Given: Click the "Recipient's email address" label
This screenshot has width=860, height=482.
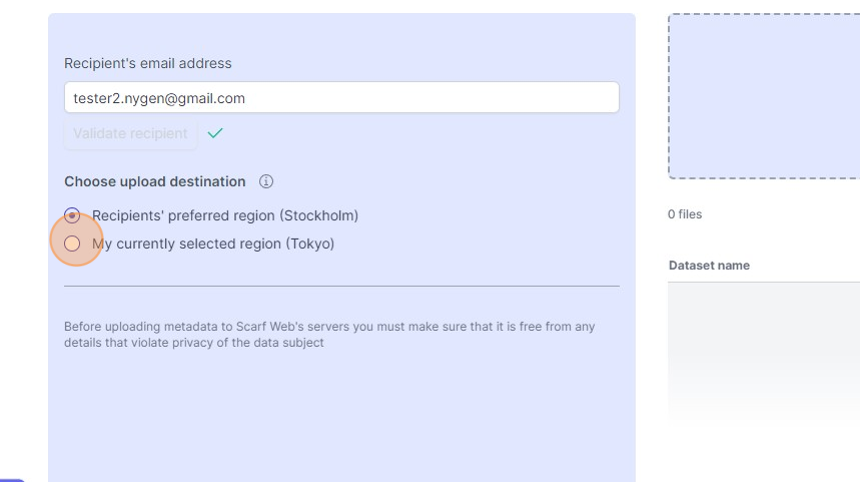Looking at the screenshot, I should pyautogui.click(x=148, y=64).
